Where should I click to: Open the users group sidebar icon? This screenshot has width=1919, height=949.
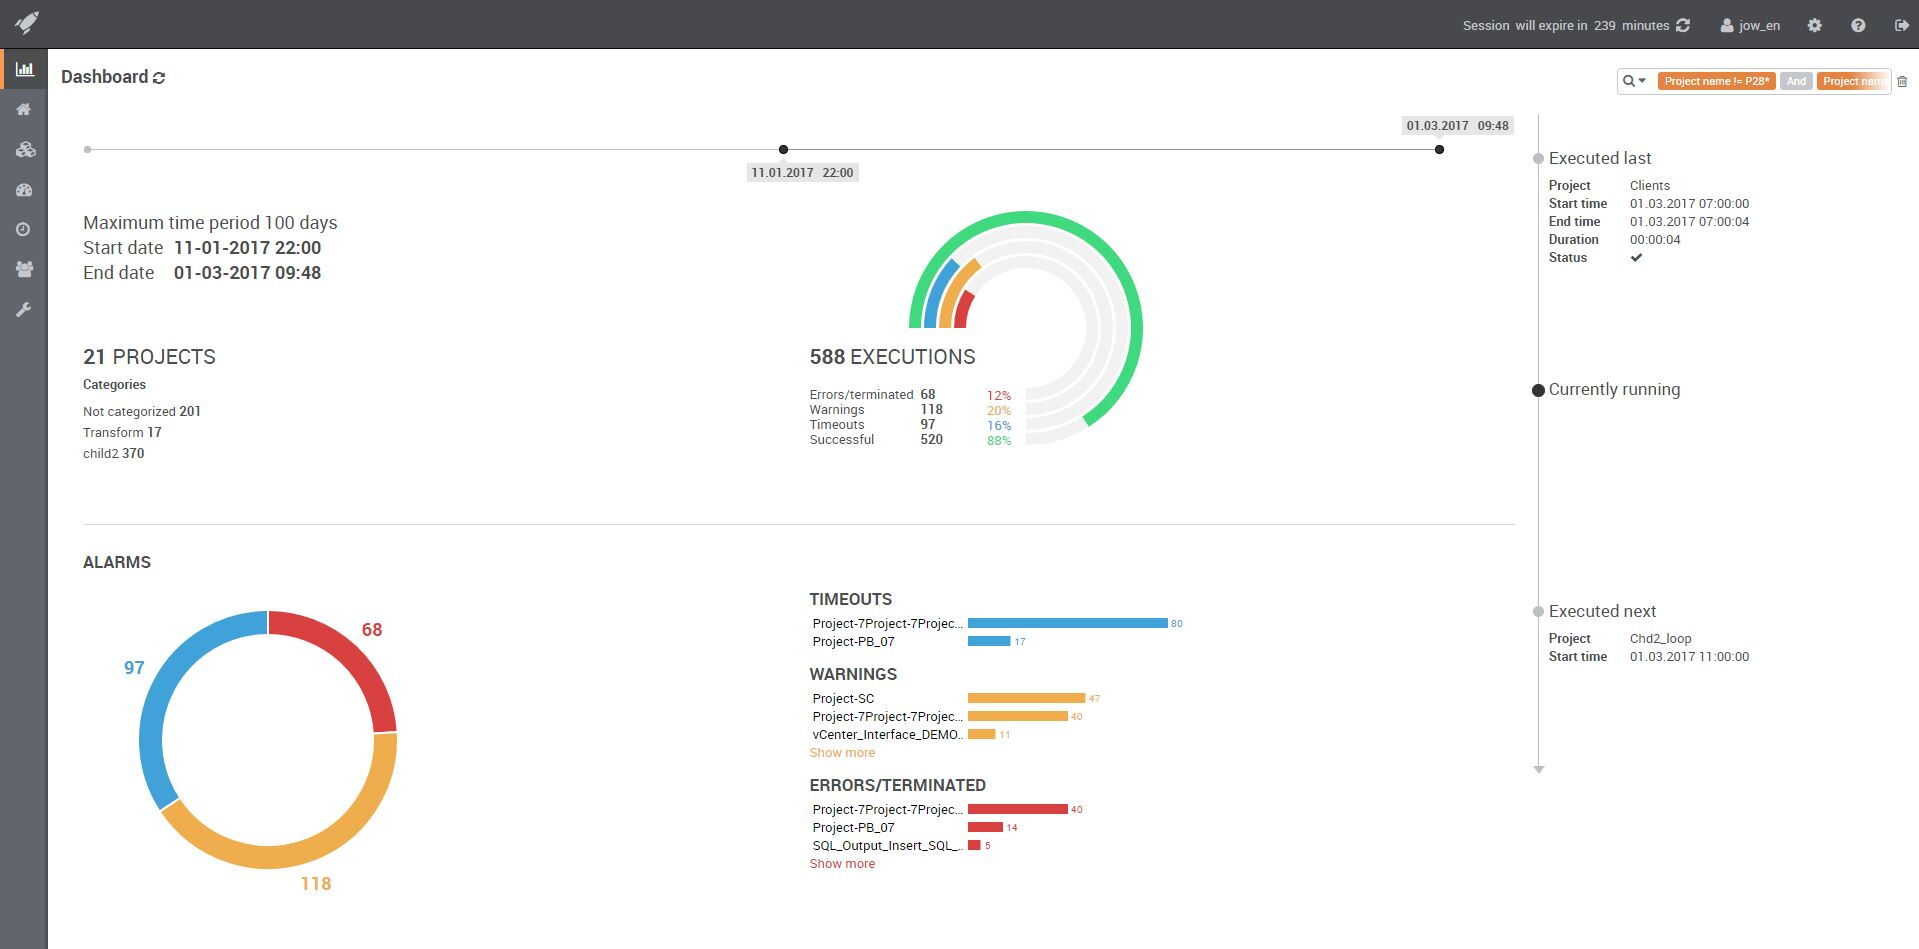pyautogui.click(x=24, y=270)
